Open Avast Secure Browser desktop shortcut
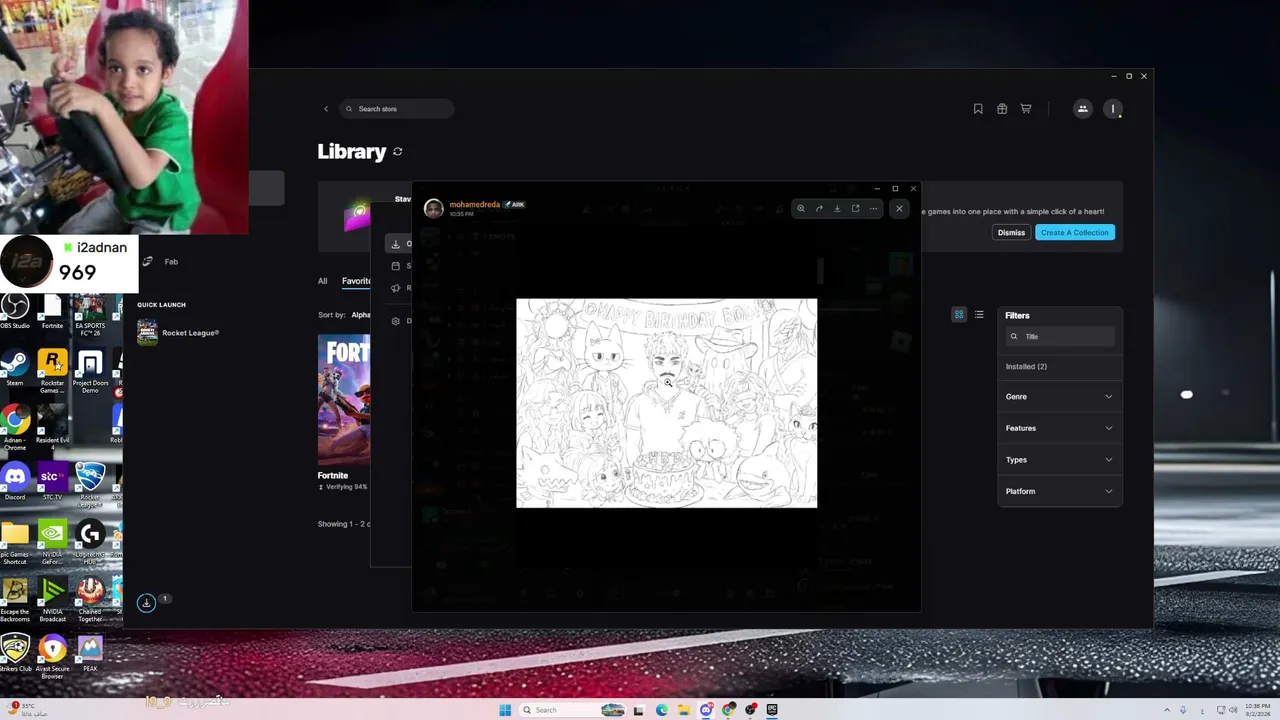The height and width of the screenshot is (720, 1280). coord(52,657)
